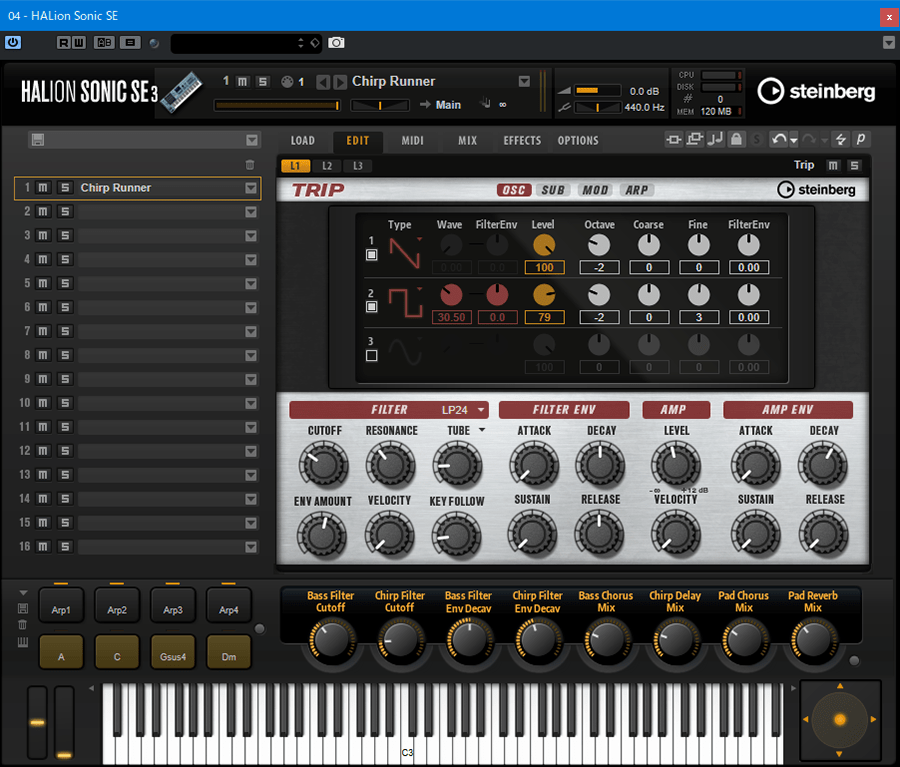Image resolution: width=900 pixels, height=767 pixels.
Task: Solo the Trip layer
Action: (855, 166)
